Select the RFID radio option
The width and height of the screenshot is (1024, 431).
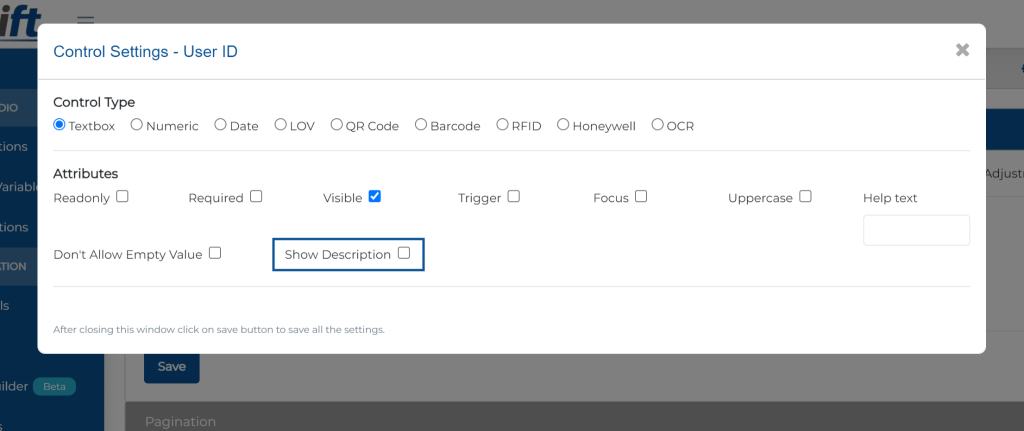pos(502,124)
